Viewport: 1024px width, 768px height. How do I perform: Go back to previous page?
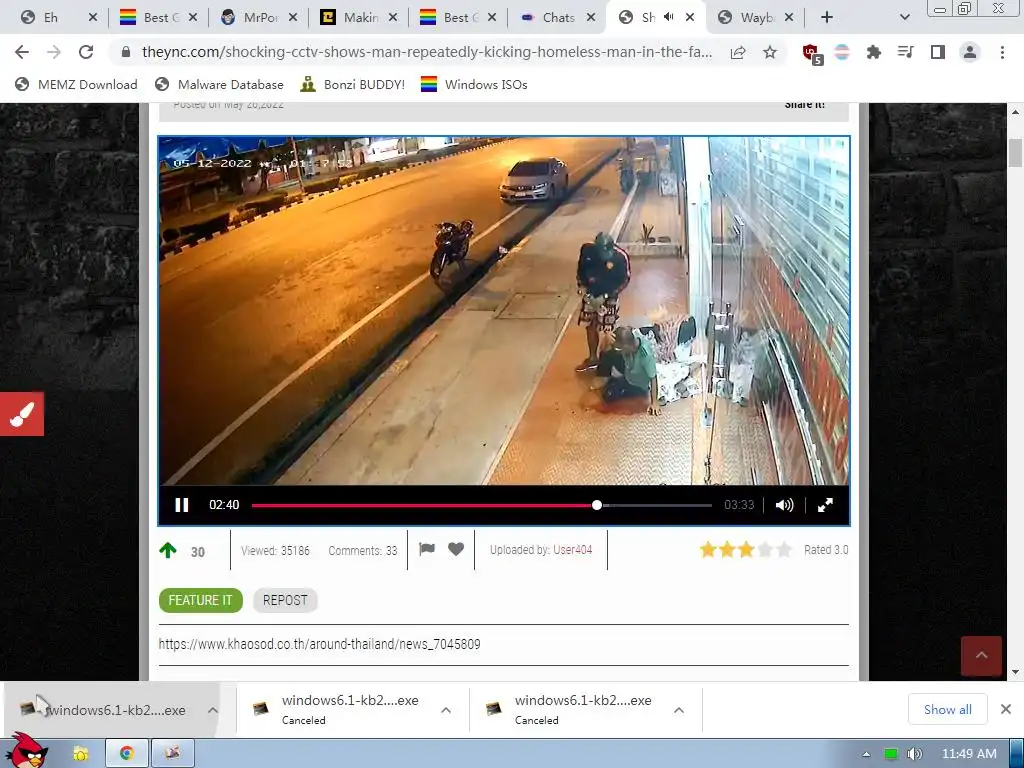pos(22,52)
